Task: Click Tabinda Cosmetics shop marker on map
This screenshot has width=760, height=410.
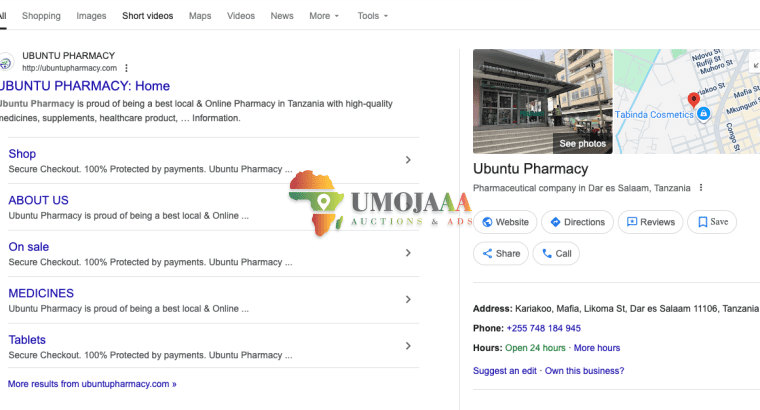Action: (x=704, y=113)
